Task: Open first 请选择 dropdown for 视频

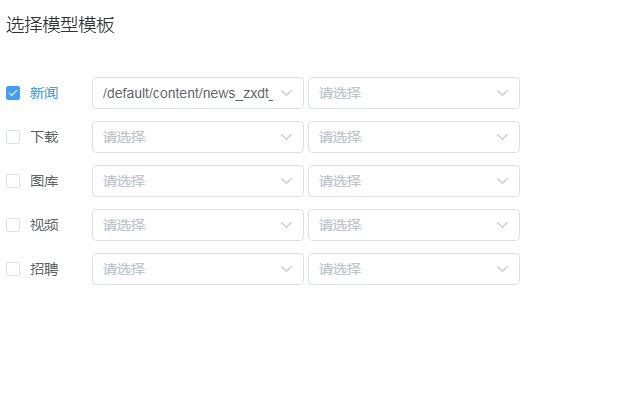Action: tap(197, 225)
